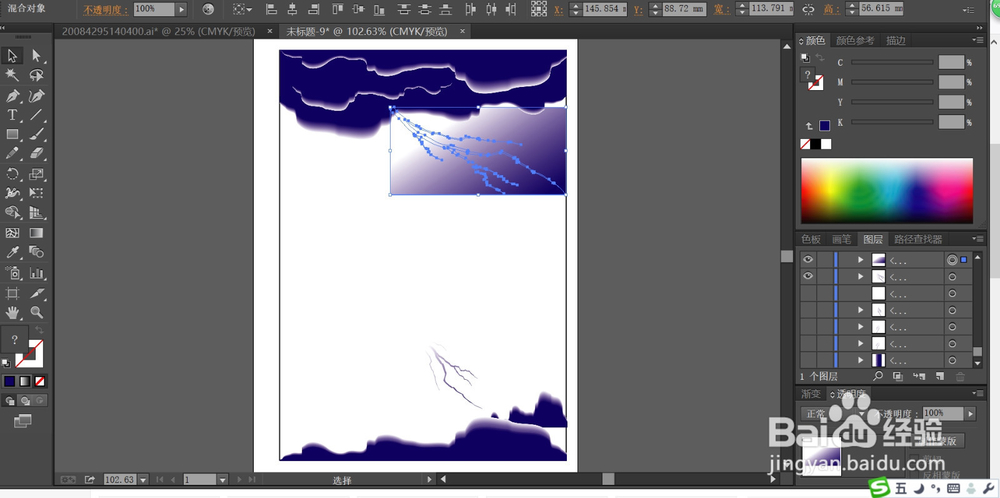Image resolution: width=1000 pixels, height=498 pixels.
Task: Open the zoom level 102.63 dropdown
Action: click(x=143, y=480)
